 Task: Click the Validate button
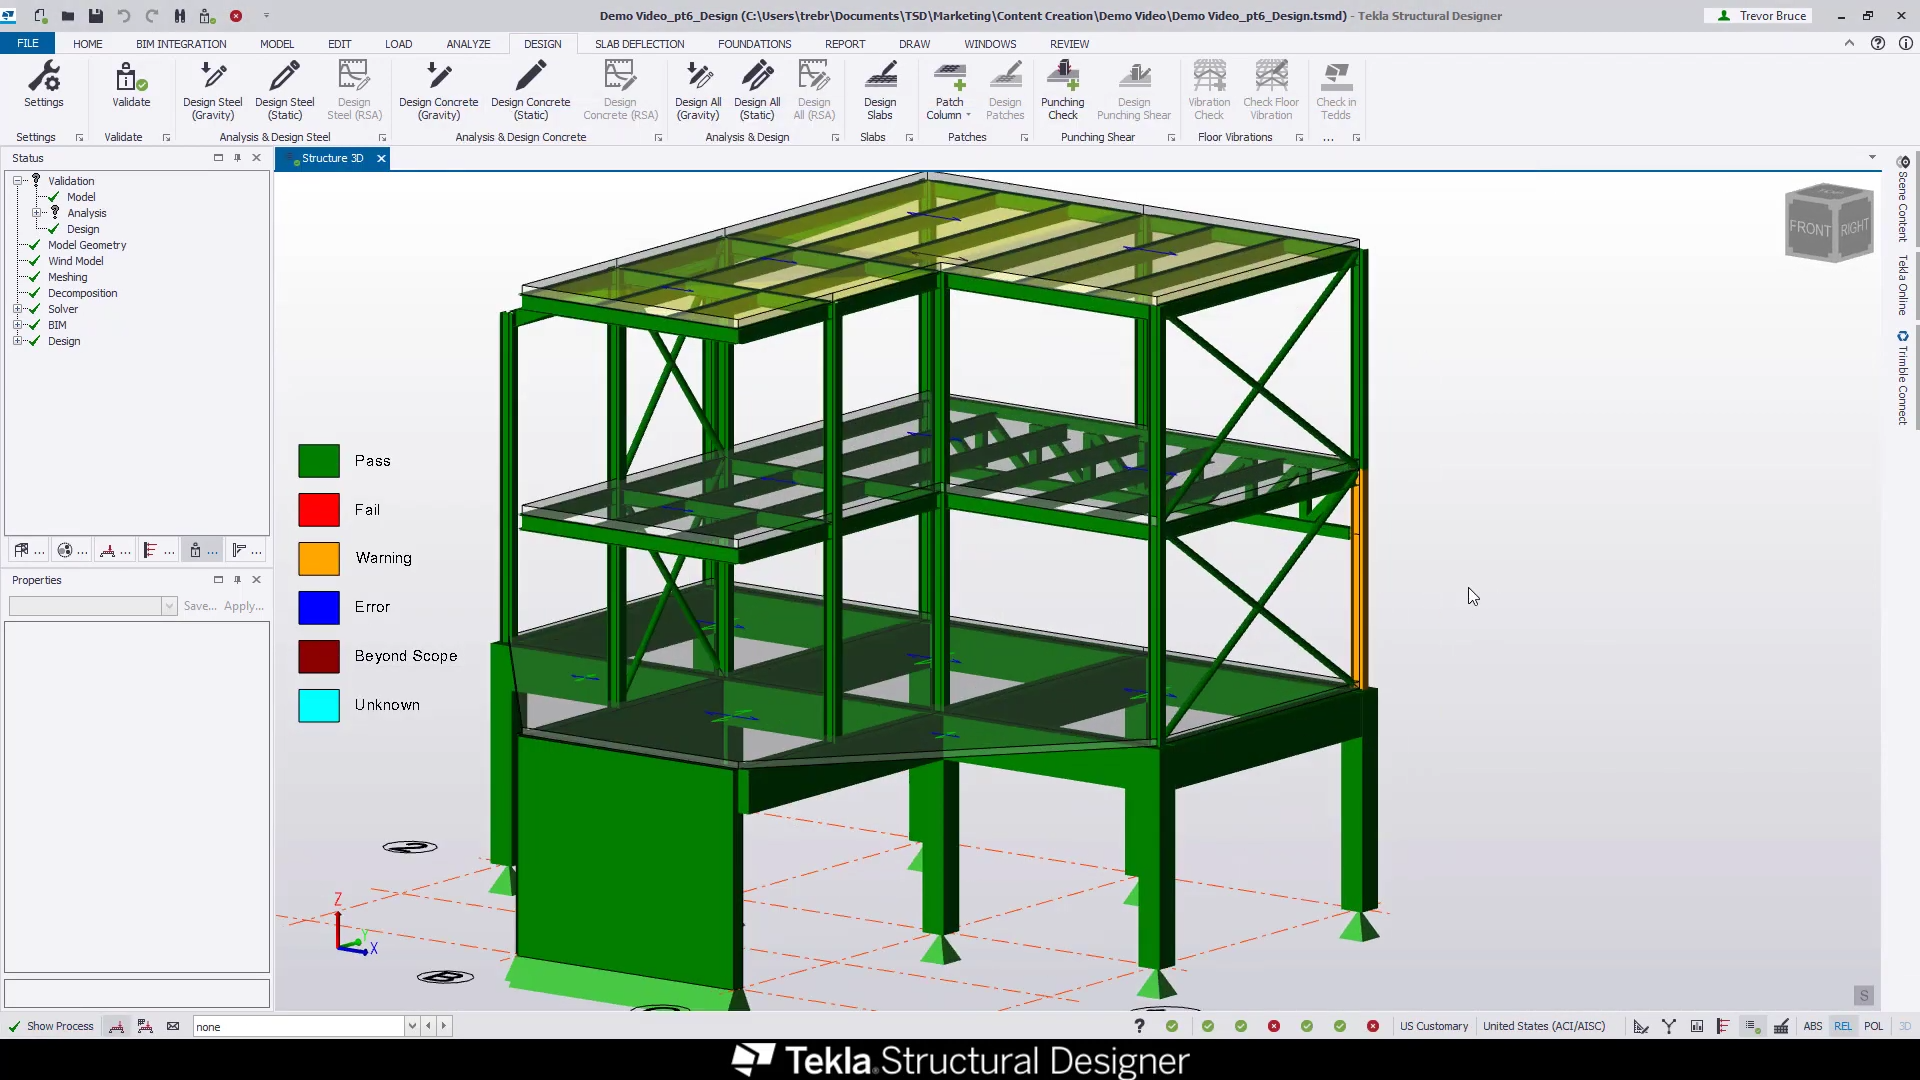(129, 86)
